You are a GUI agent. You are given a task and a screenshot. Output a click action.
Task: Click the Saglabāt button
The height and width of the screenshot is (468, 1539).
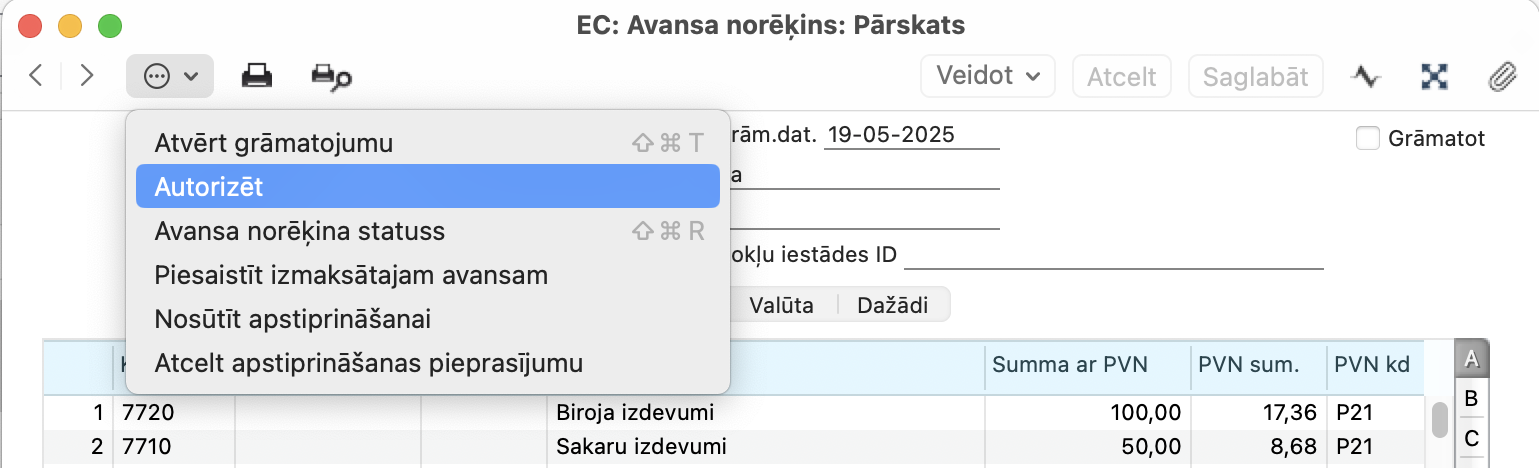click(1256, 76)
